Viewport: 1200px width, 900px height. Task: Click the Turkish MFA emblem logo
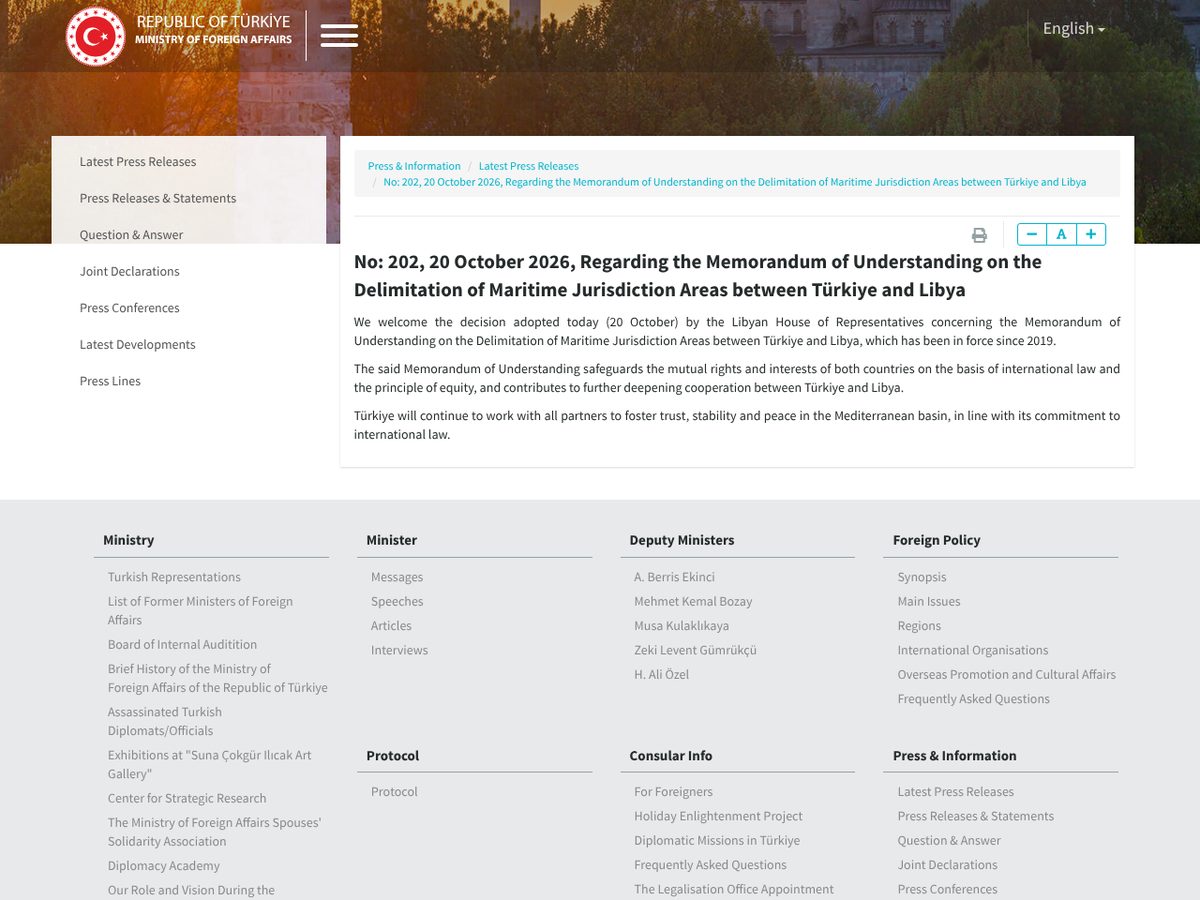(95, 36)
